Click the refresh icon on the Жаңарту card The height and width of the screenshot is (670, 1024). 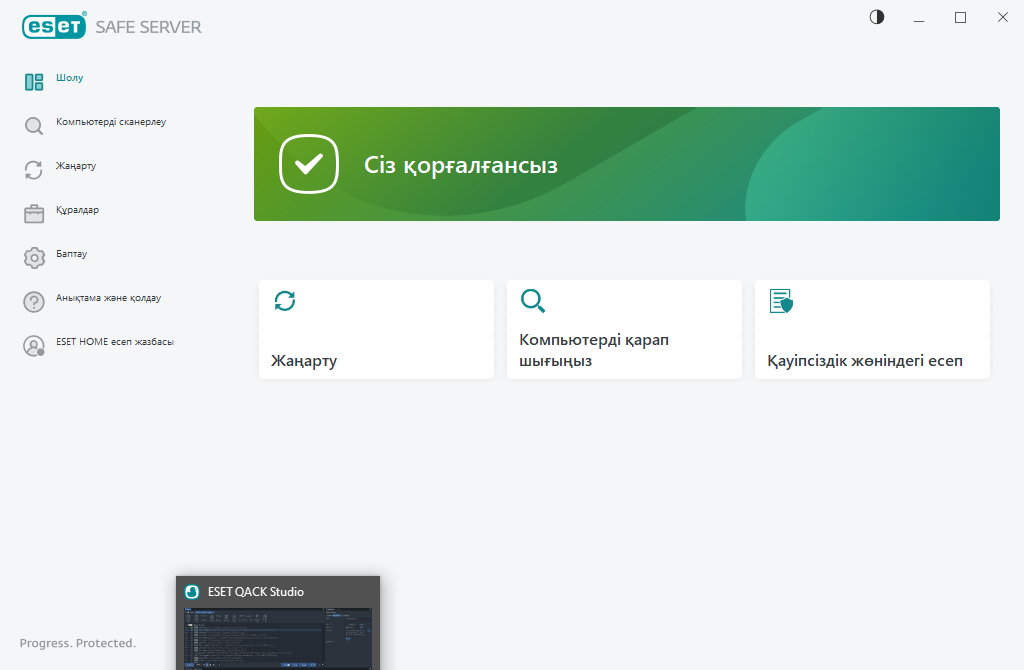286,301
